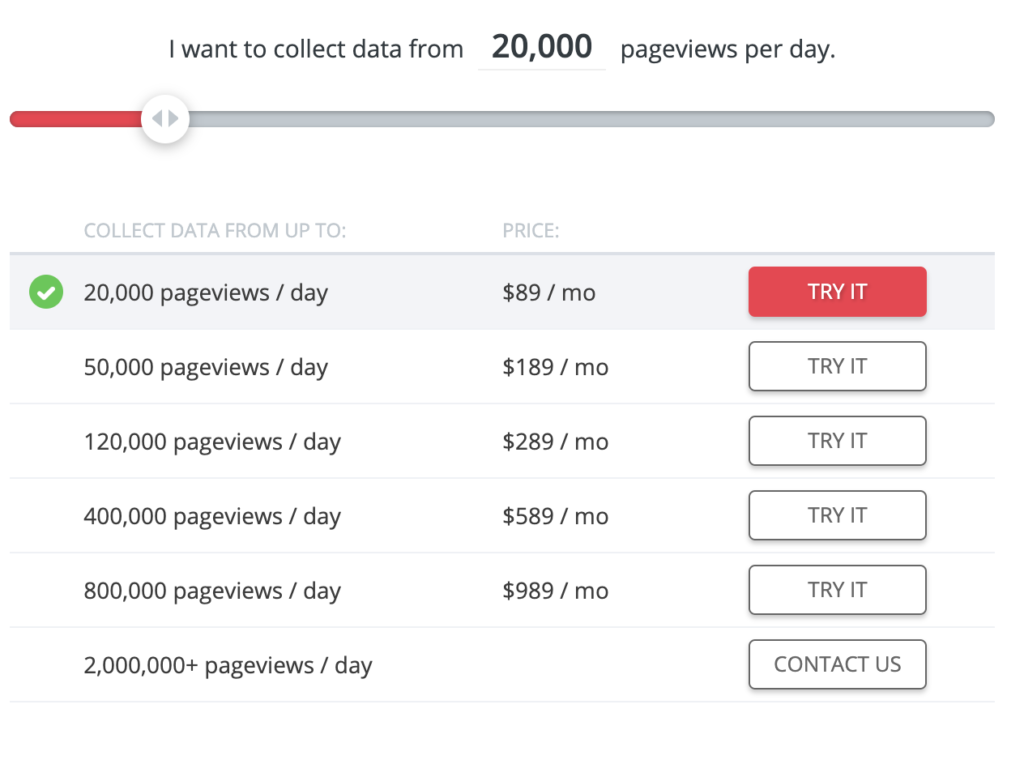1024x760 pixels.
Task: Select the red TRY IT button for $89 plan
Action: coord(837,291)
